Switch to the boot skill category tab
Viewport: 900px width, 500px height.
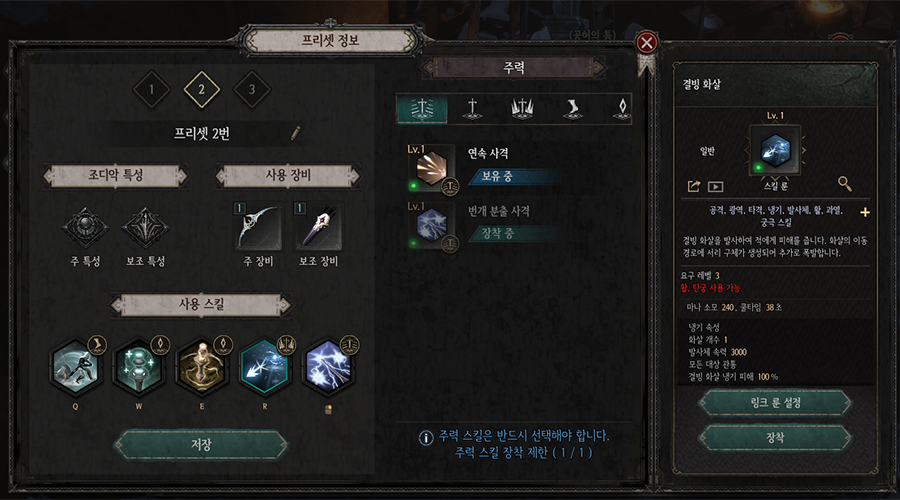pos(572,108)
